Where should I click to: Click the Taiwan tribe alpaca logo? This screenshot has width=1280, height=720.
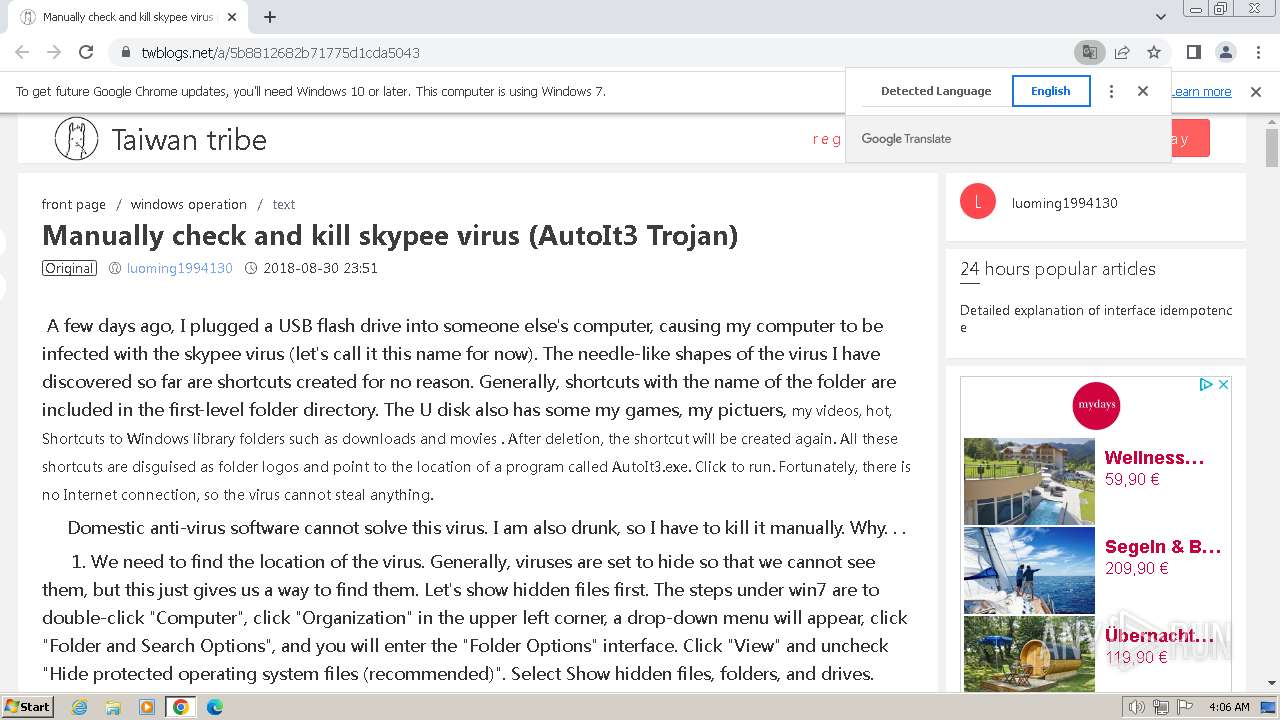coord(76,139)
